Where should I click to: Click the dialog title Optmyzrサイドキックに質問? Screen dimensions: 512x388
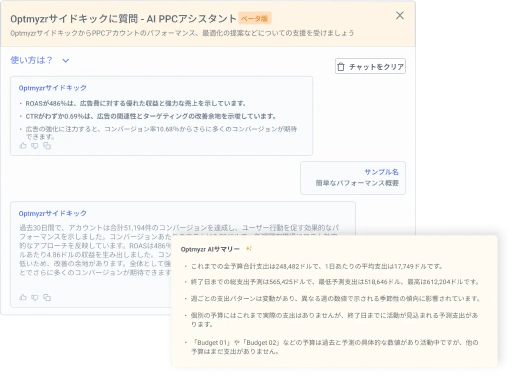pyautogui.click(x=123, y=19)
